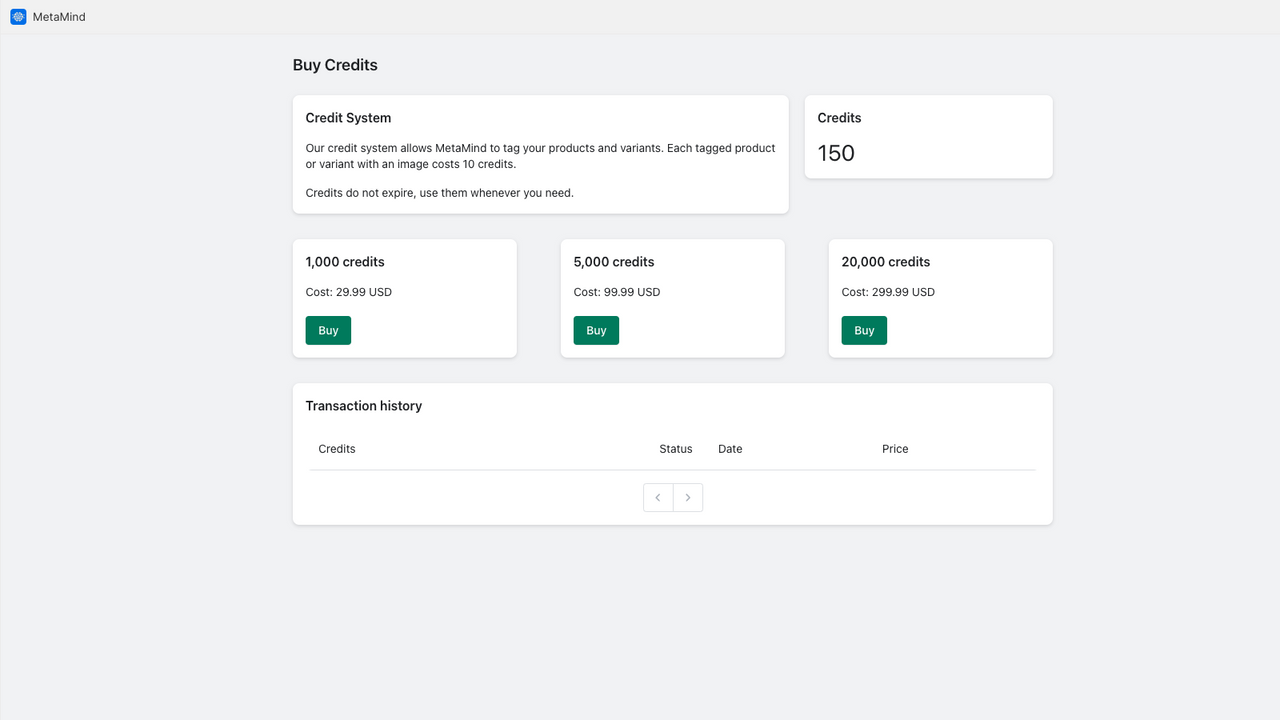This screenshot has width=1280, height=720.
Task: Buy the 5,000 credits package
Action: point(596,330)
